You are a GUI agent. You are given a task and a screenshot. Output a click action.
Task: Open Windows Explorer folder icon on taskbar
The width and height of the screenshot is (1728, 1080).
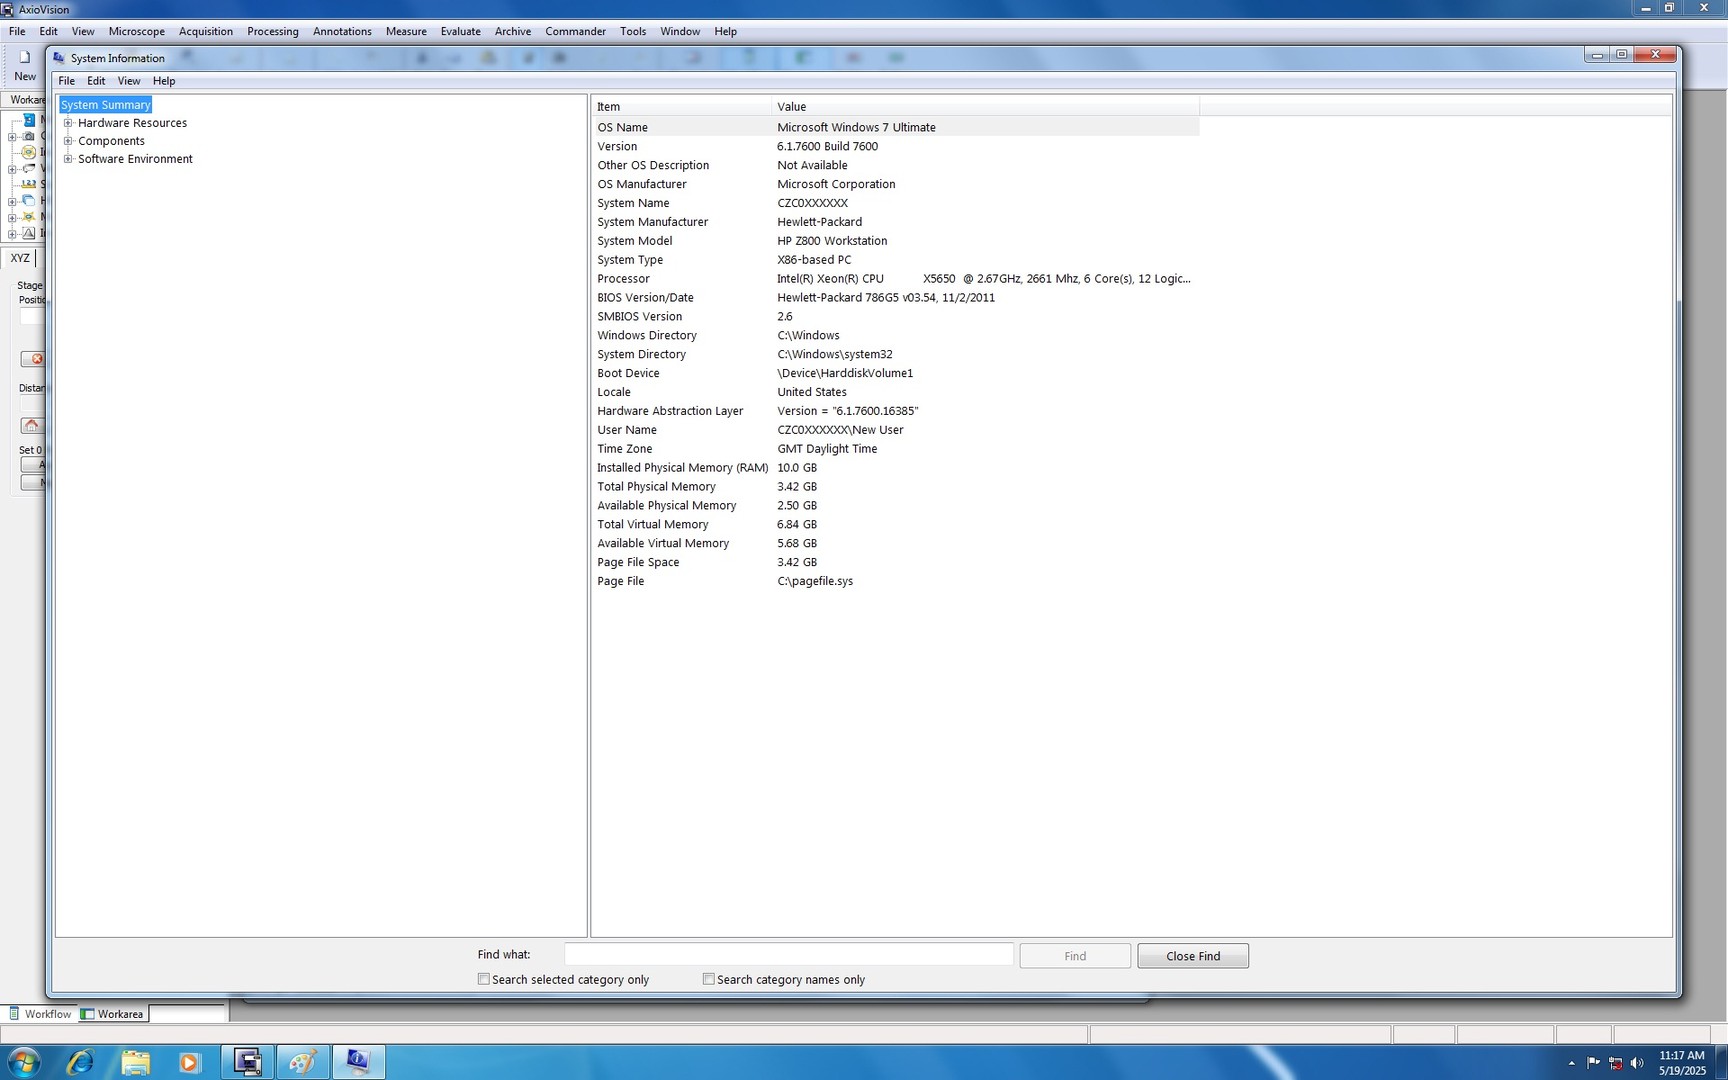[135, 1062]
